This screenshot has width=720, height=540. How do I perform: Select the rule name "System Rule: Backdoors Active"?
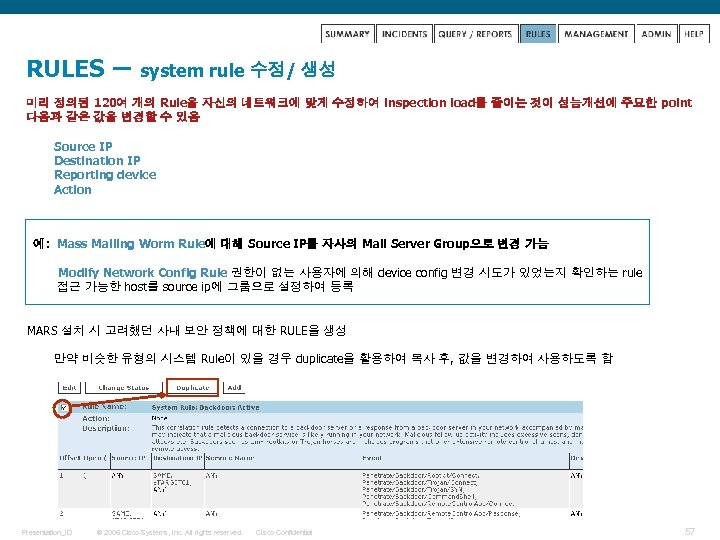[205, 407]
